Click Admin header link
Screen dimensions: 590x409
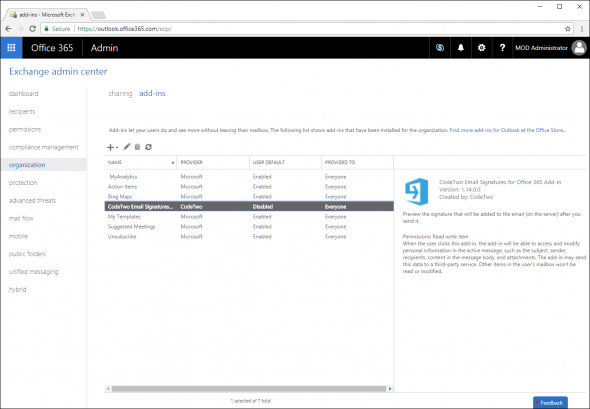(x=104, y=48)
